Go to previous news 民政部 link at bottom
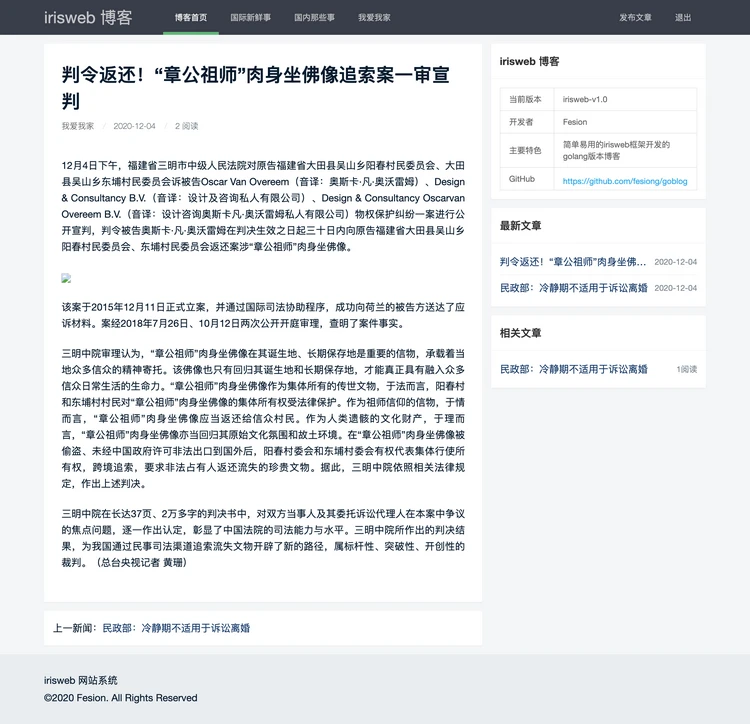This screenshot has width=750, height=724. [x=176, y=628]
